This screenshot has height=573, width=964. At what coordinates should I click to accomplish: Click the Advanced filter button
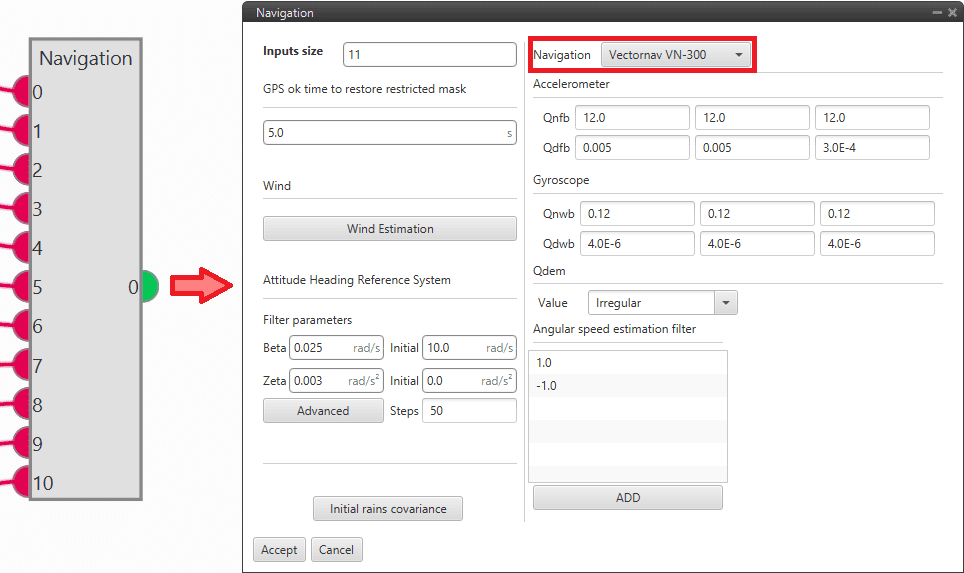tap(323, 411)
